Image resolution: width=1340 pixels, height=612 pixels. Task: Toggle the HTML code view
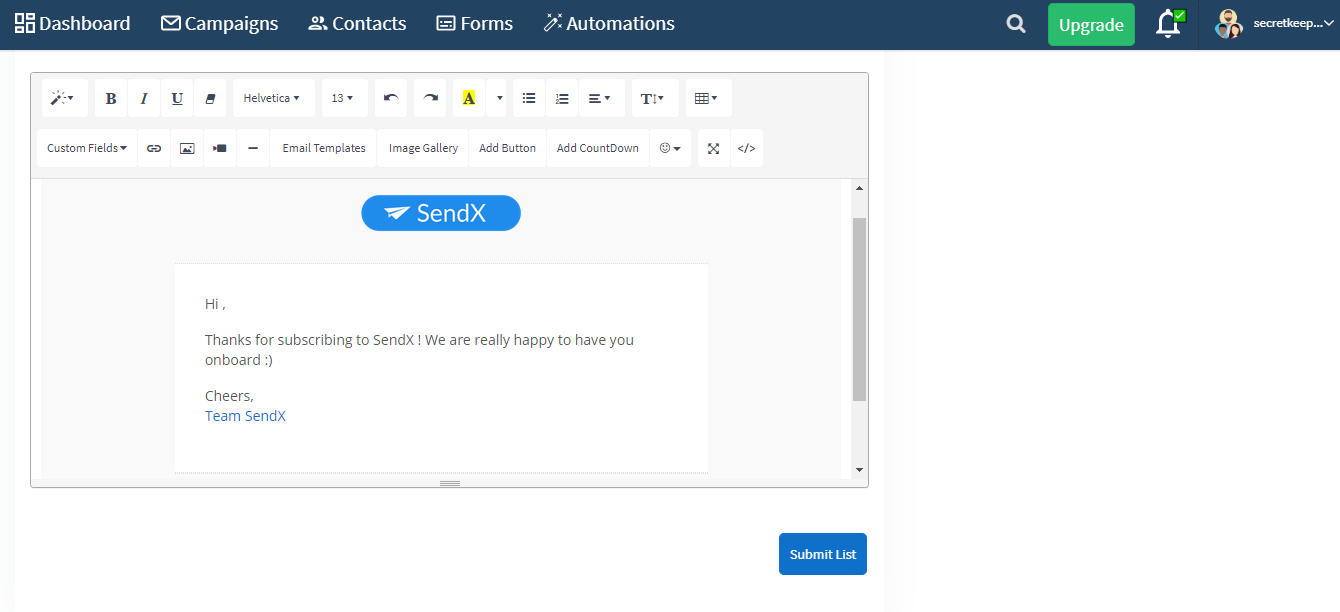tap(746, 148)
